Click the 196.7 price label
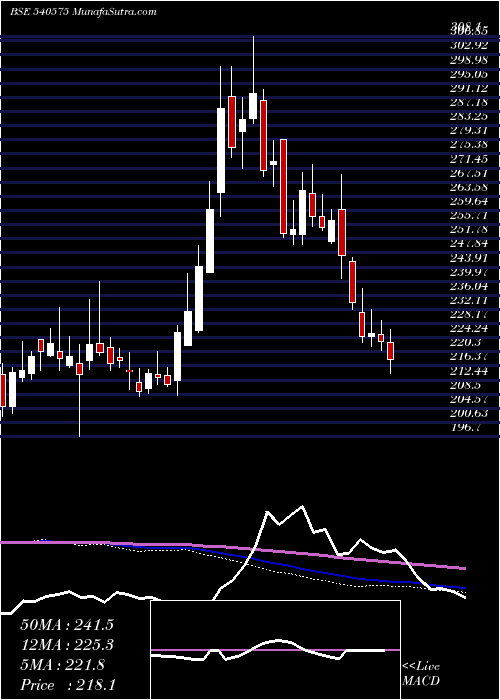 tap(466, 427)
